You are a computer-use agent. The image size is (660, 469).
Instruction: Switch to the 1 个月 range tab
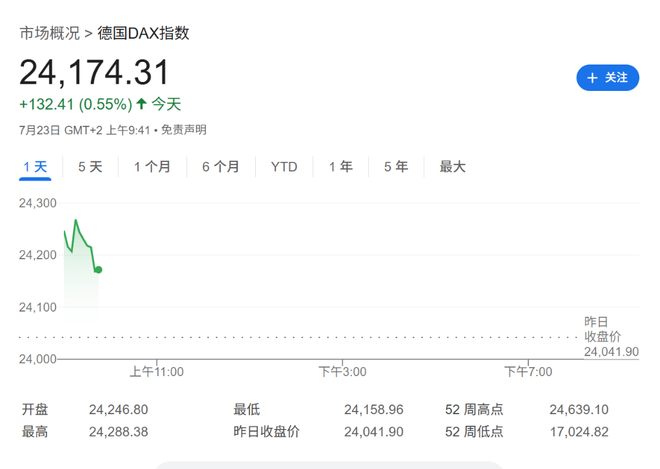click(x=152, y=167)
